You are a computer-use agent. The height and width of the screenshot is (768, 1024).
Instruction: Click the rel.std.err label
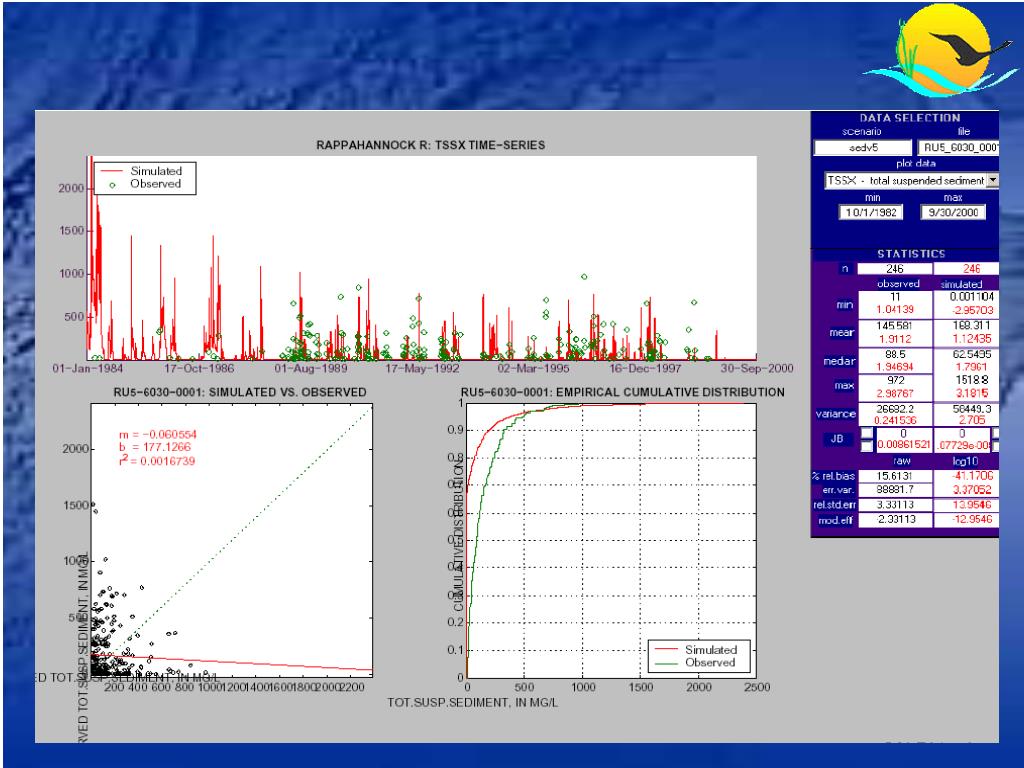pyautogui.click(x=835, y=505)
